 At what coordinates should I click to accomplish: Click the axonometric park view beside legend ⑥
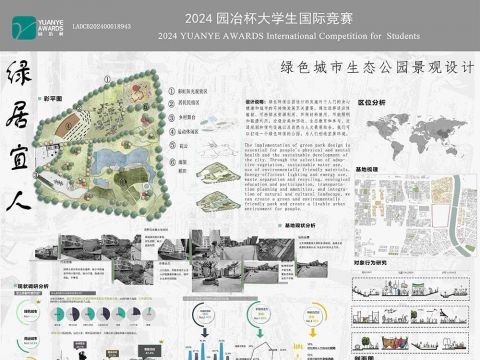pyautogui.click(x=218, y=172)
